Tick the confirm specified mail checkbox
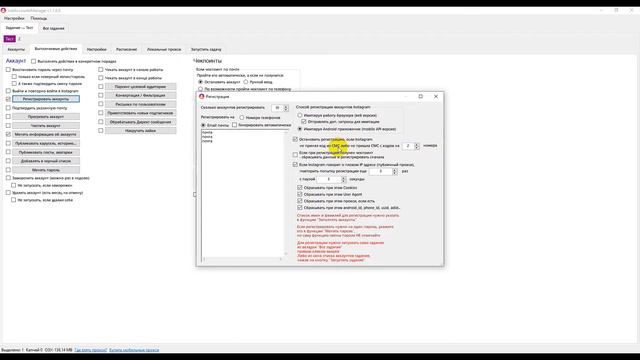Image resolution: width=640 pixels, height=360 pixels. click(x=8, y=108)
